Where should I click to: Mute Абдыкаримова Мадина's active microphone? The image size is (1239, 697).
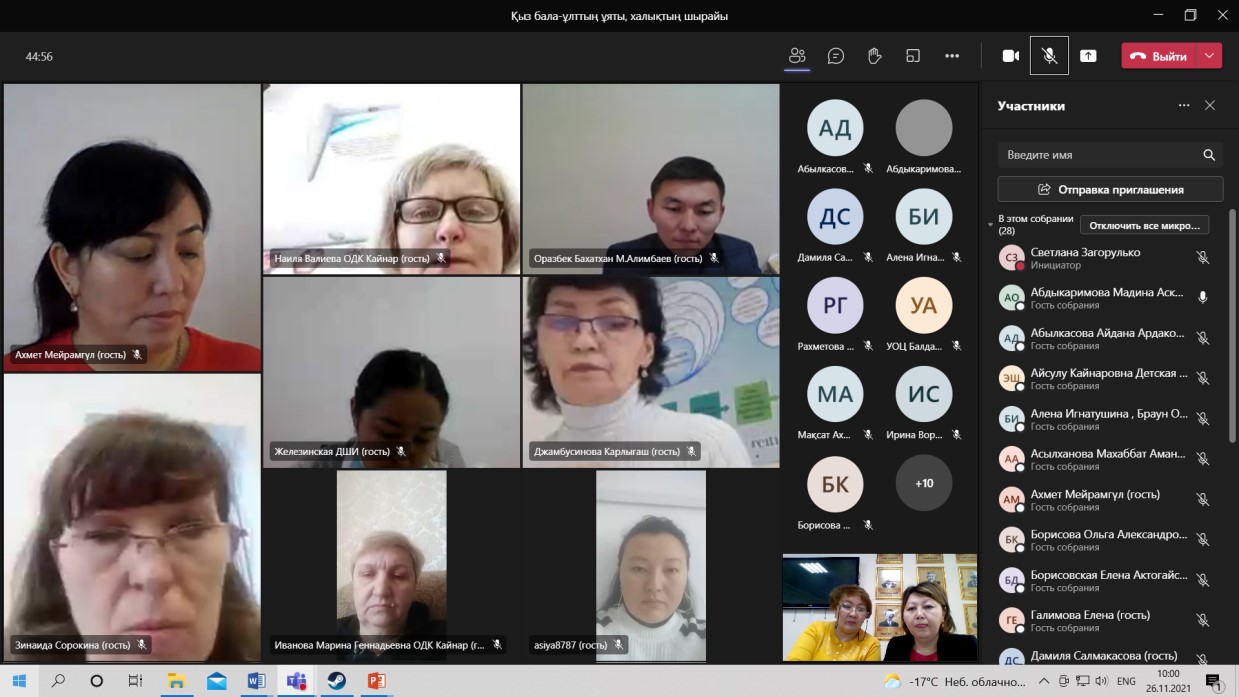[1203, 297]
